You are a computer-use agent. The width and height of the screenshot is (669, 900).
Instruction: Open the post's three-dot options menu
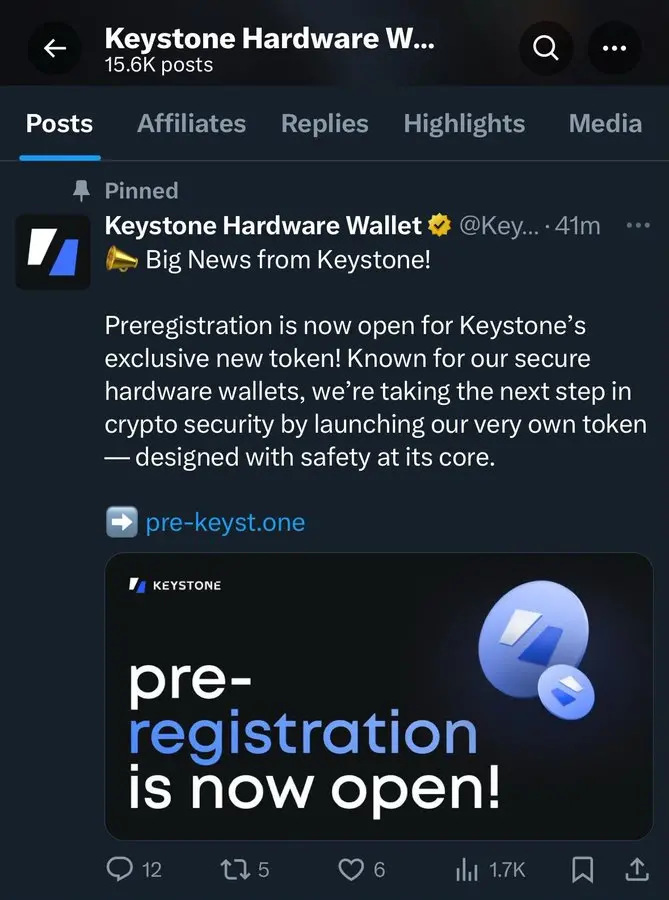pyautogui.click(x=639, y=225)
